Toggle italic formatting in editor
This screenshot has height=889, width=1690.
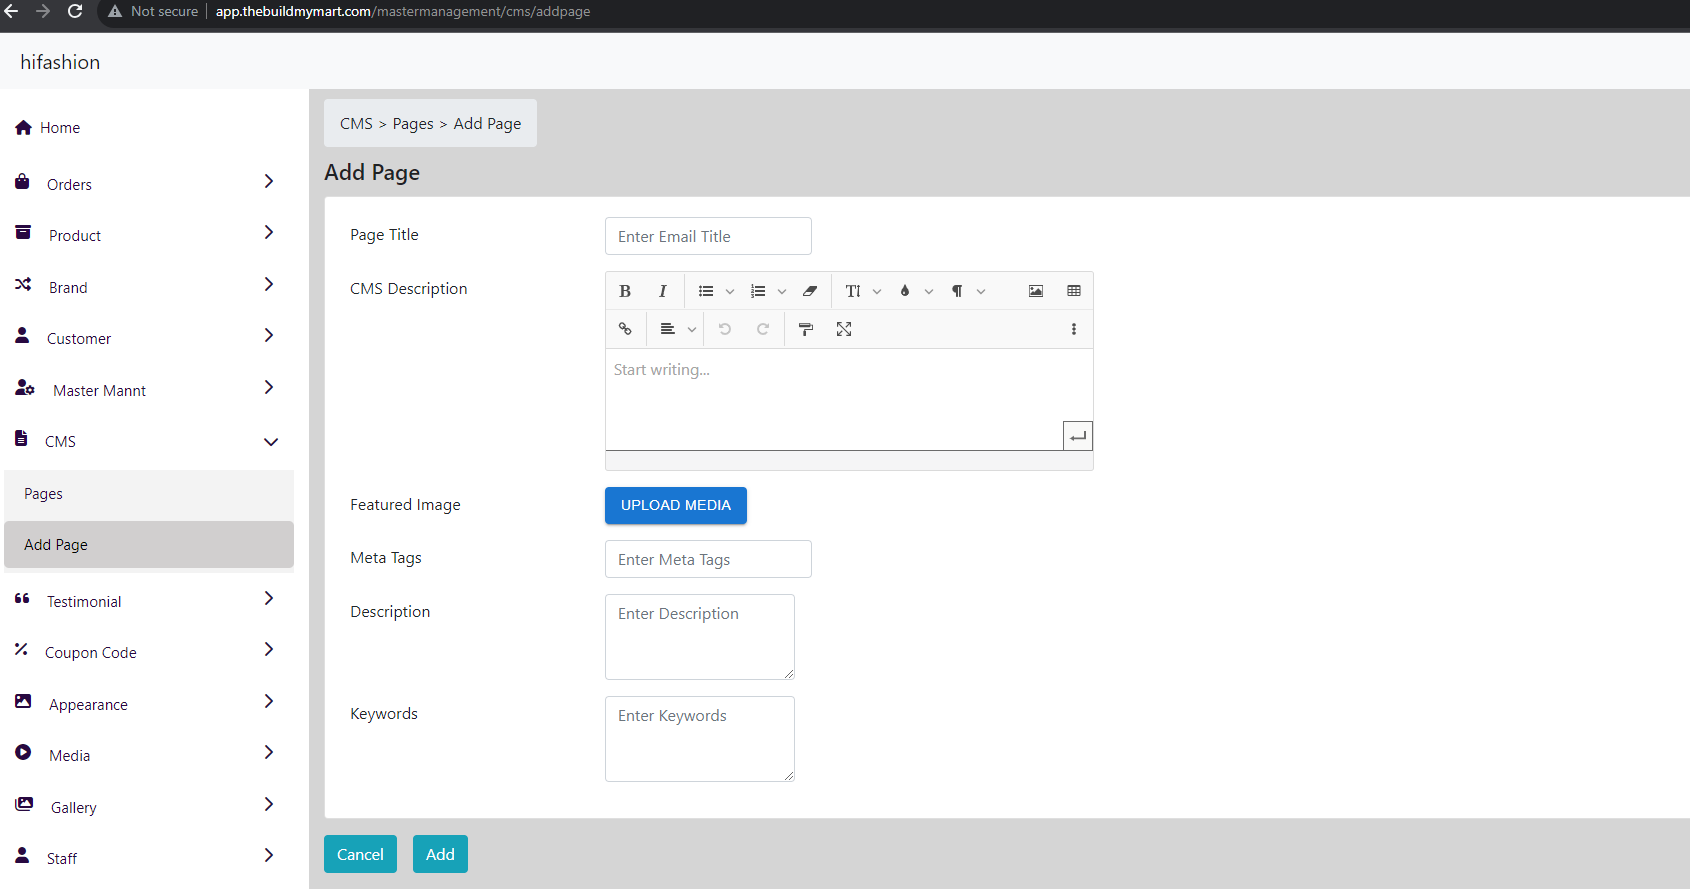[x=662, y=291]
